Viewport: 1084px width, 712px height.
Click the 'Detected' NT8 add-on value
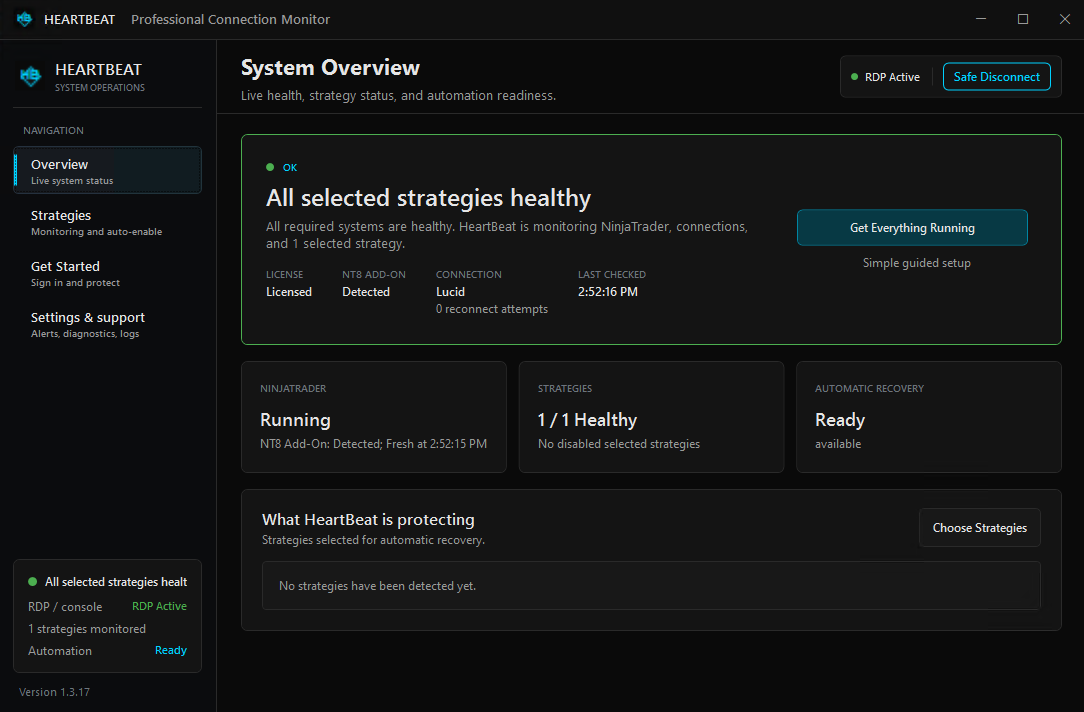[366, 292]
